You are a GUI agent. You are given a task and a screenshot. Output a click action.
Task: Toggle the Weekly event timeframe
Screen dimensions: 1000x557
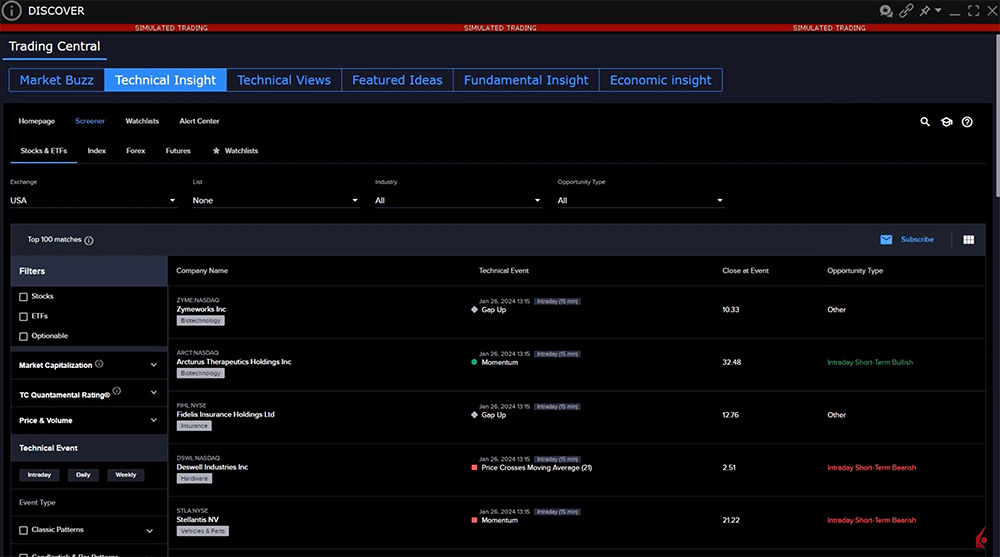point(126,475)
